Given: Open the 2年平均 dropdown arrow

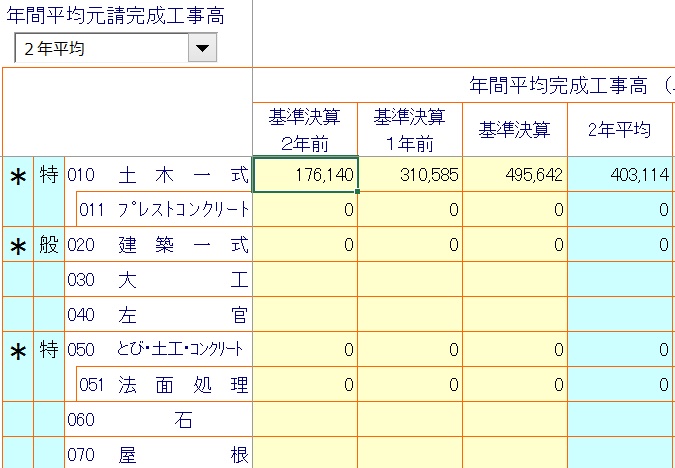Looking at the screenshot, I should pos(202,47).
